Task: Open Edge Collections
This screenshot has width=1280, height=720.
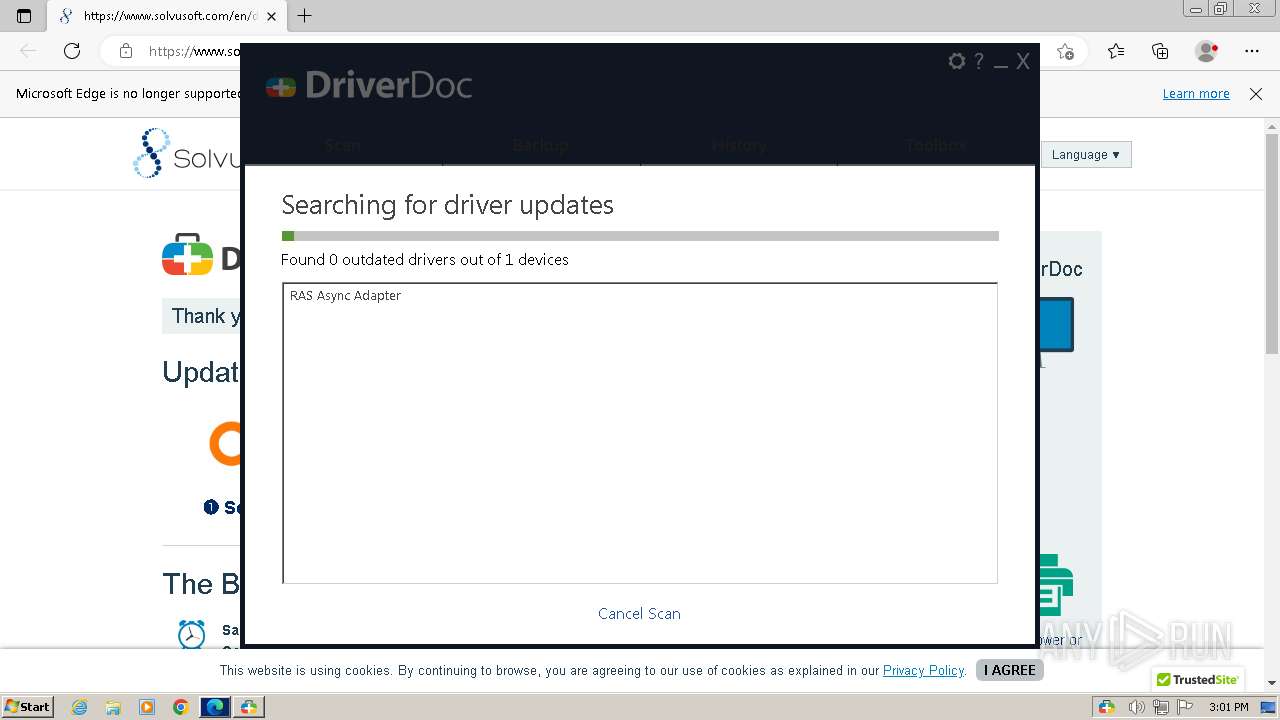Action: coord(1160,51)
